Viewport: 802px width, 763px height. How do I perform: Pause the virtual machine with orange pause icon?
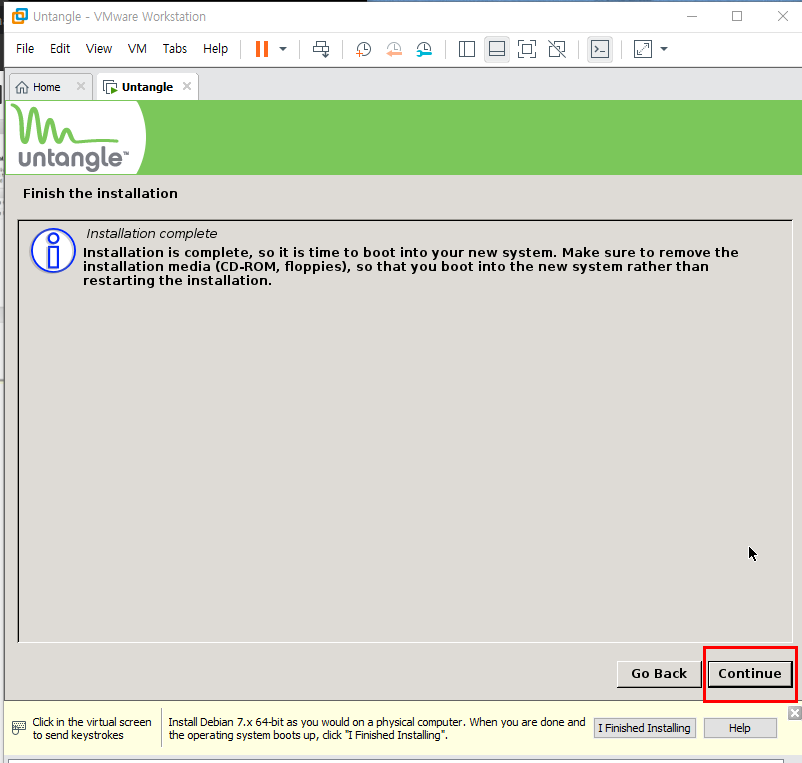[x=262, y=49]
